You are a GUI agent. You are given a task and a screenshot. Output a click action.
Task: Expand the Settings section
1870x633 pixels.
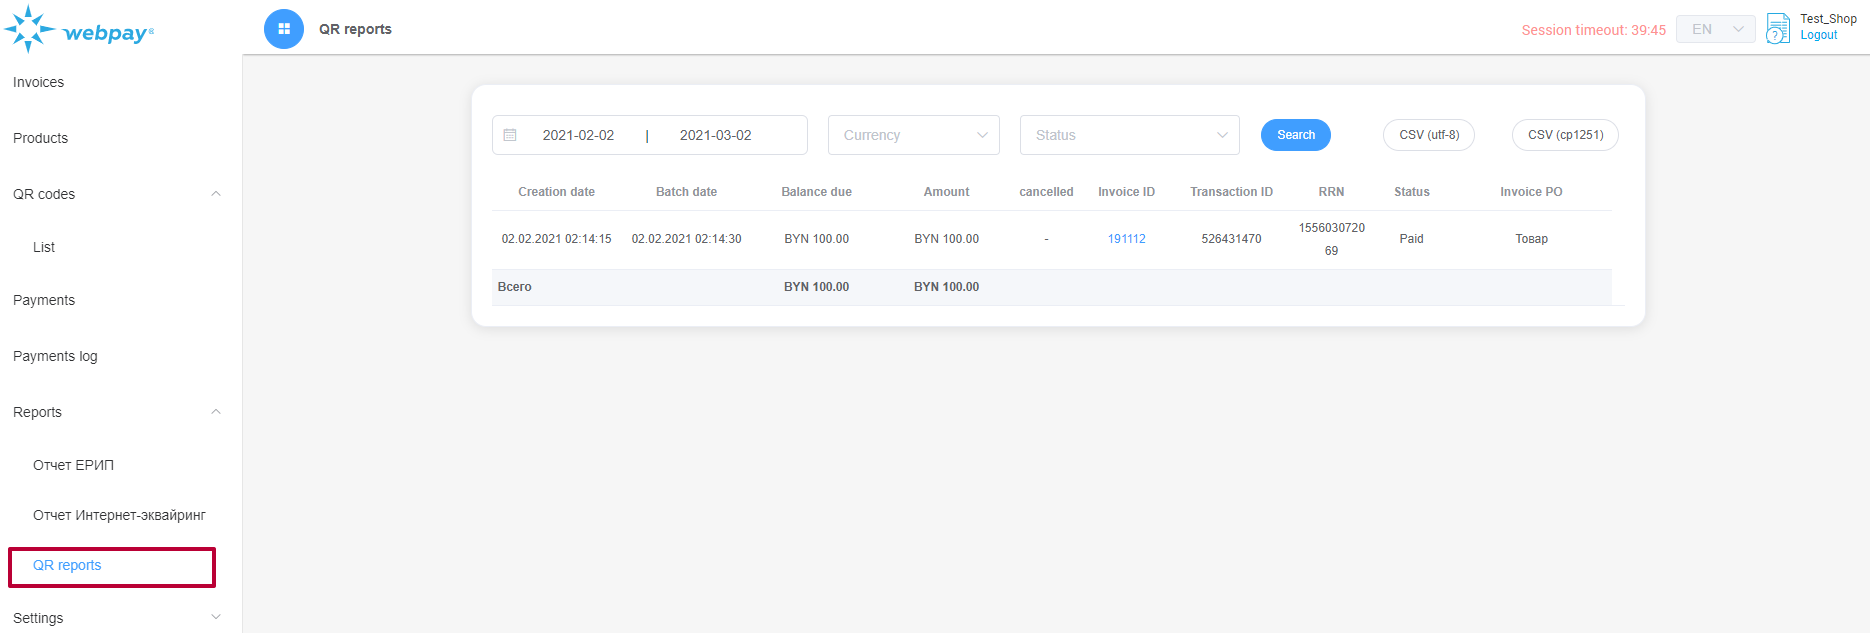pyautogui.click(x=216, y=618)
